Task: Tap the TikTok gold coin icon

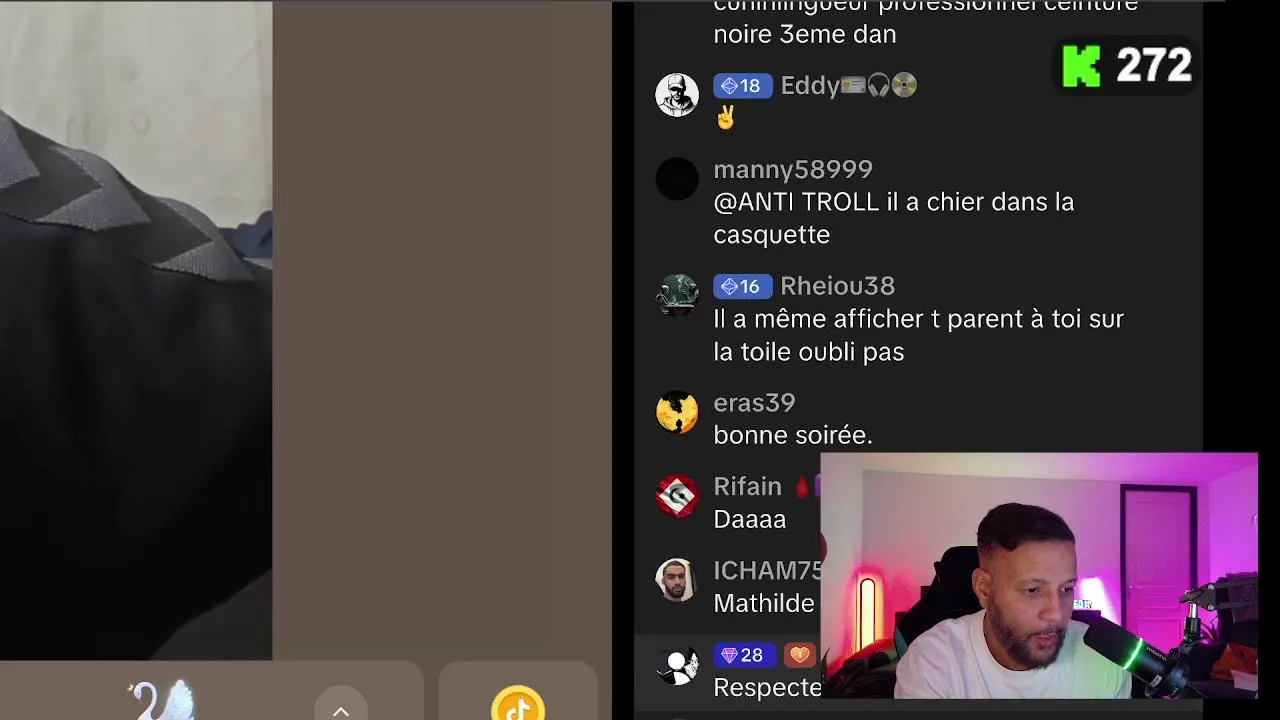Action: pyautogui.click(x=518, y=702)
